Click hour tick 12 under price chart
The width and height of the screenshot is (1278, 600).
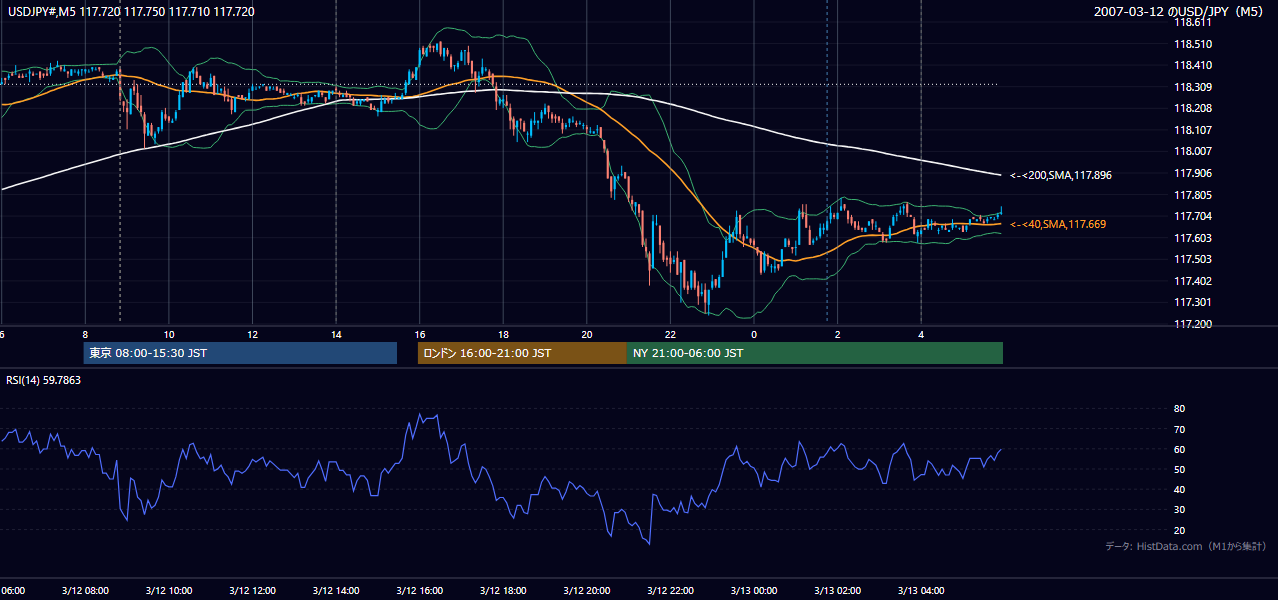(x=253, y=335)
